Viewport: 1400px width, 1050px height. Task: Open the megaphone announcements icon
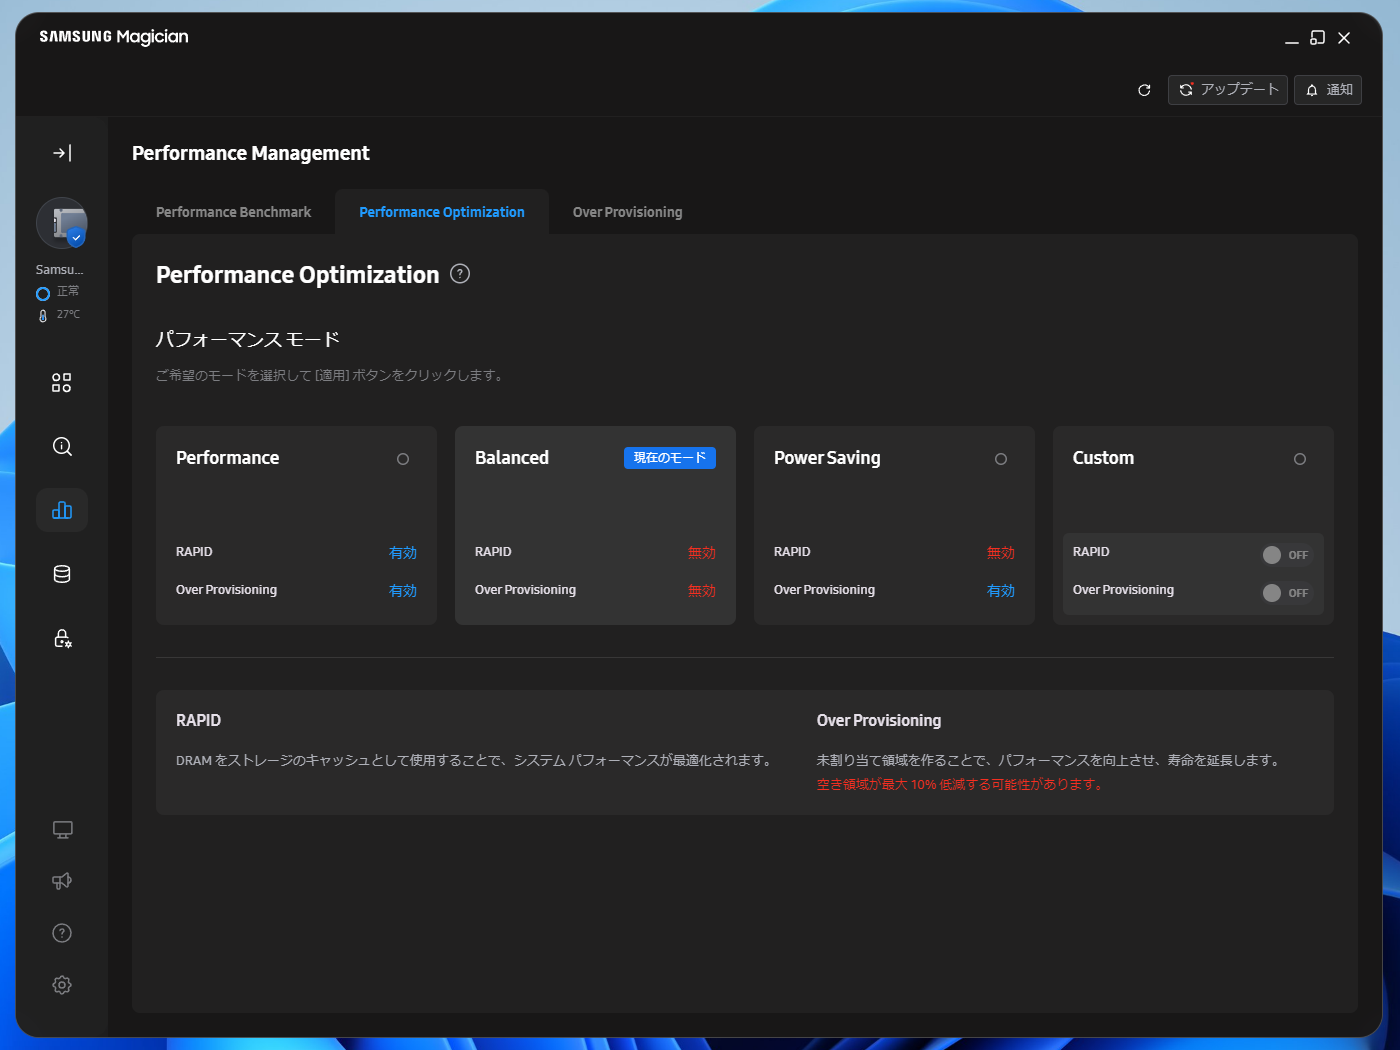click(x=62, y=881)
